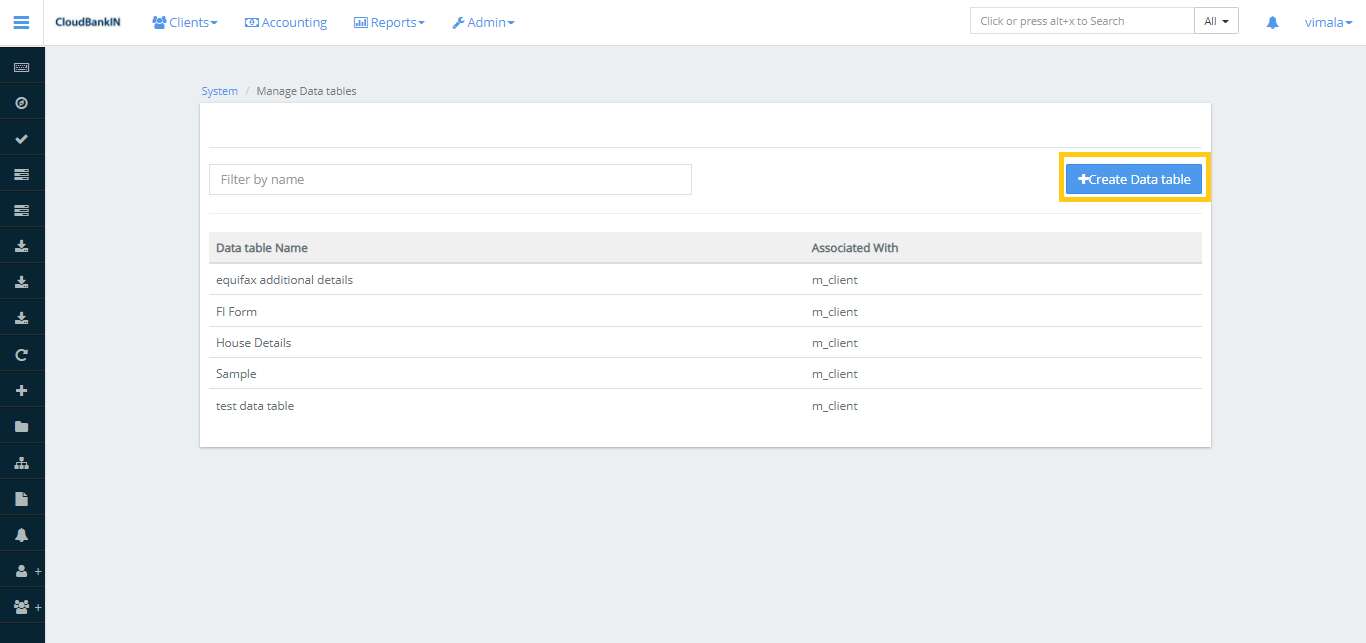Open the System breadcrumb link
The image size is (1366, 643).
pos(219,90)
